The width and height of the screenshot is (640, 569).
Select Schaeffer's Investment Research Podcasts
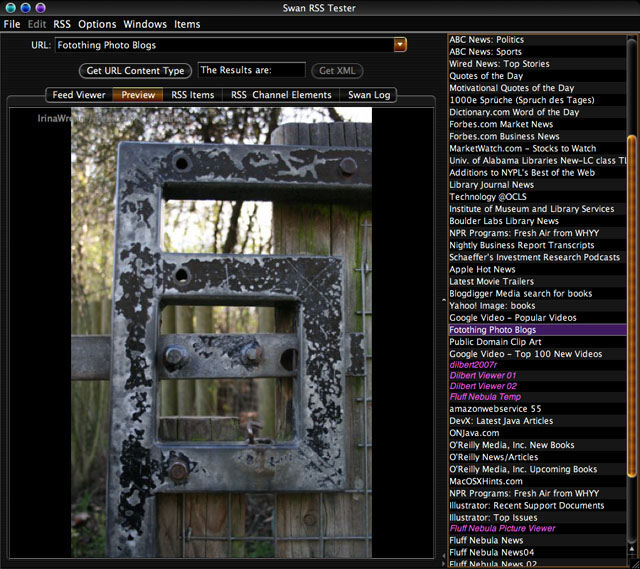click(x=537, y=257)
